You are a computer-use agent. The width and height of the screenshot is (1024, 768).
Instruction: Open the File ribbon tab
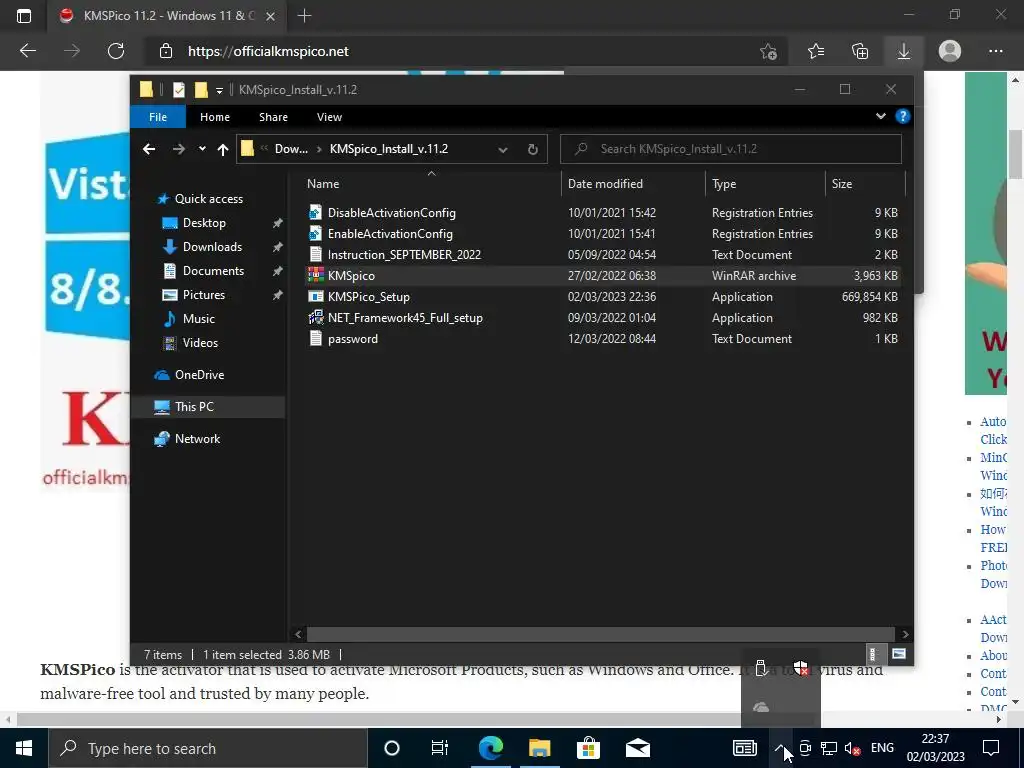(x=158, y=117)
